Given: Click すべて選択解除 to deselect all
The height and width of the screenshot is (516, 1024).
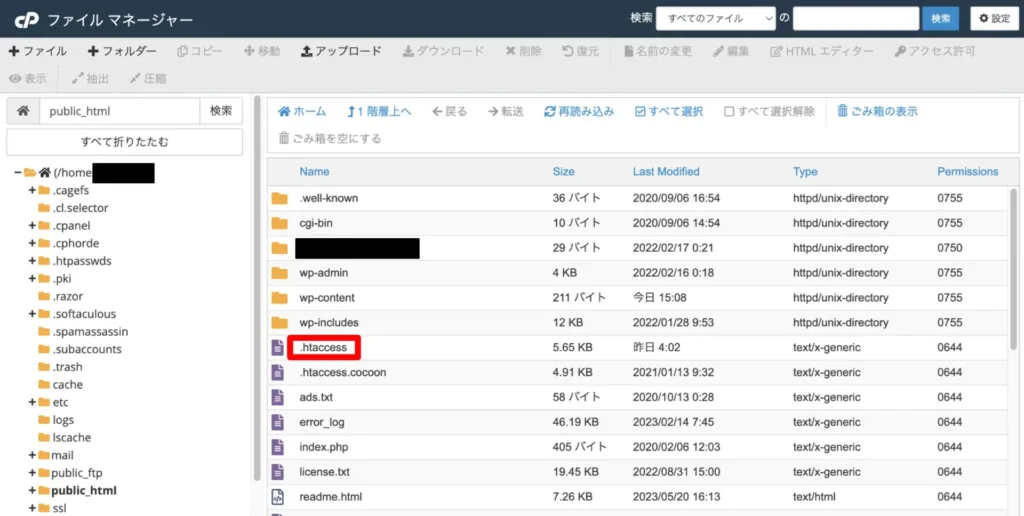Looking at the screenshot, I should pyautogui.click(x=769, y=112).
